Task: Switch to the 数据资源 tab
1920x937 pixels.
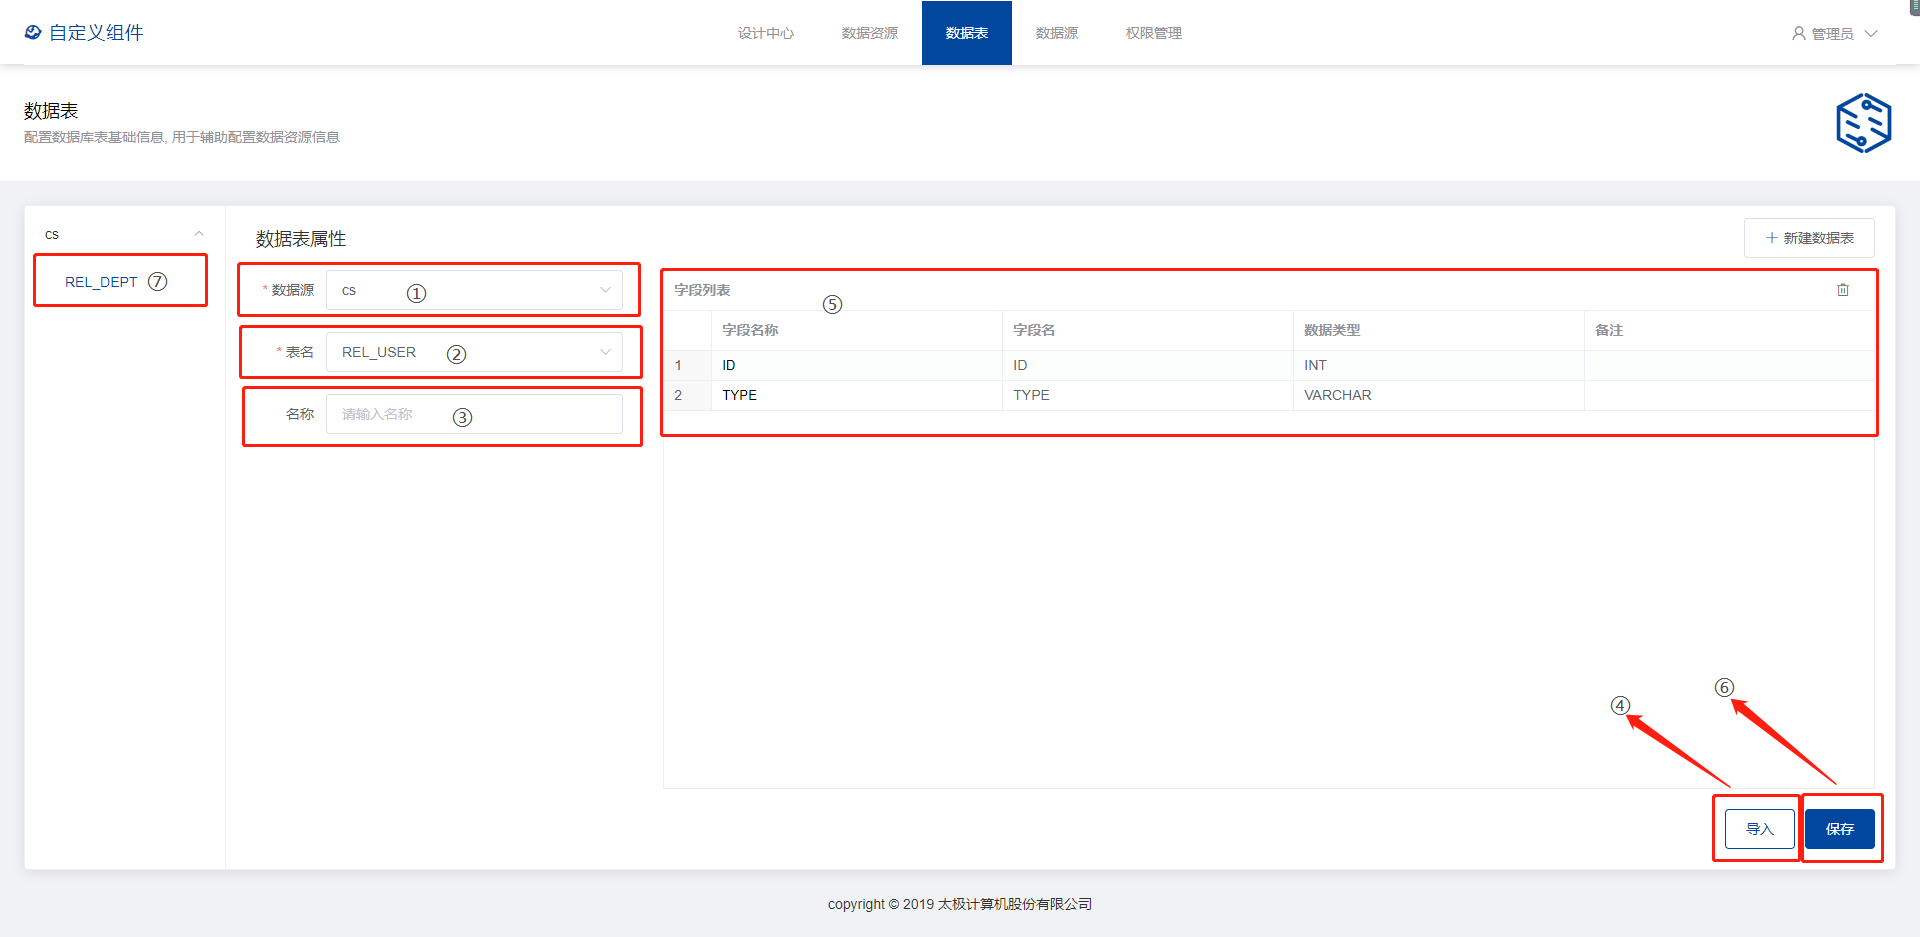Action: 870,33
